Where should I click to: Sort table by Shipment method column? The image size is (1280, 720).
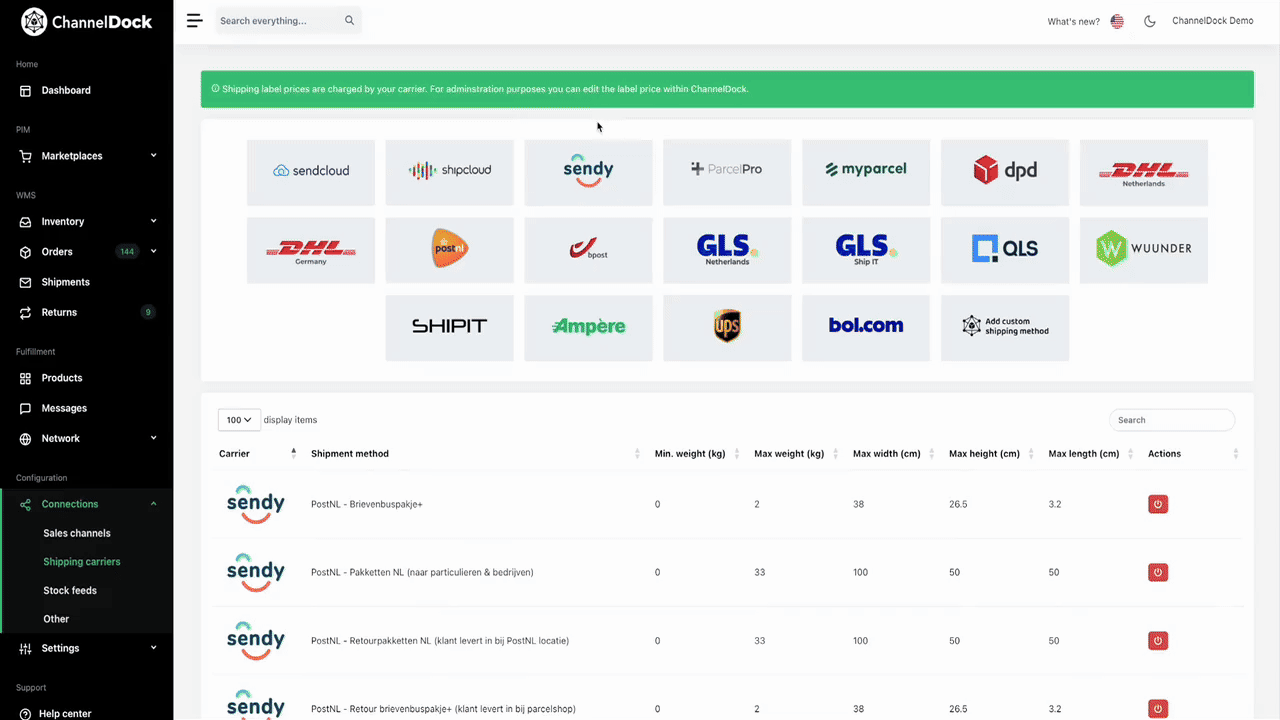(x=475, y=454)
